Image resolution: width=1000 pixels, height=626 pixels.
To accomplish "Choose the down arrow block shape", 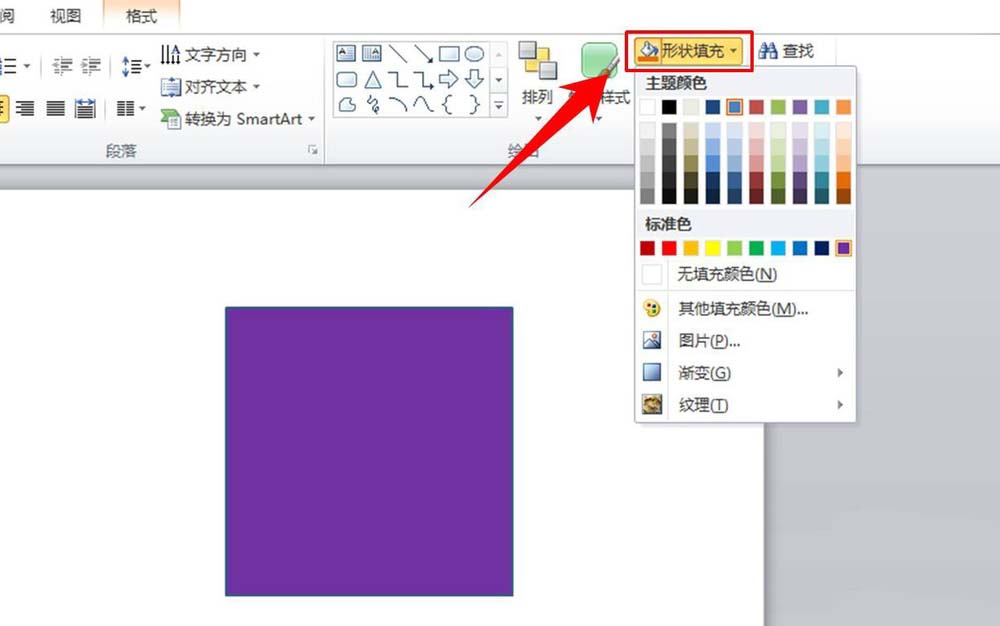I will (x=474, y=79).
